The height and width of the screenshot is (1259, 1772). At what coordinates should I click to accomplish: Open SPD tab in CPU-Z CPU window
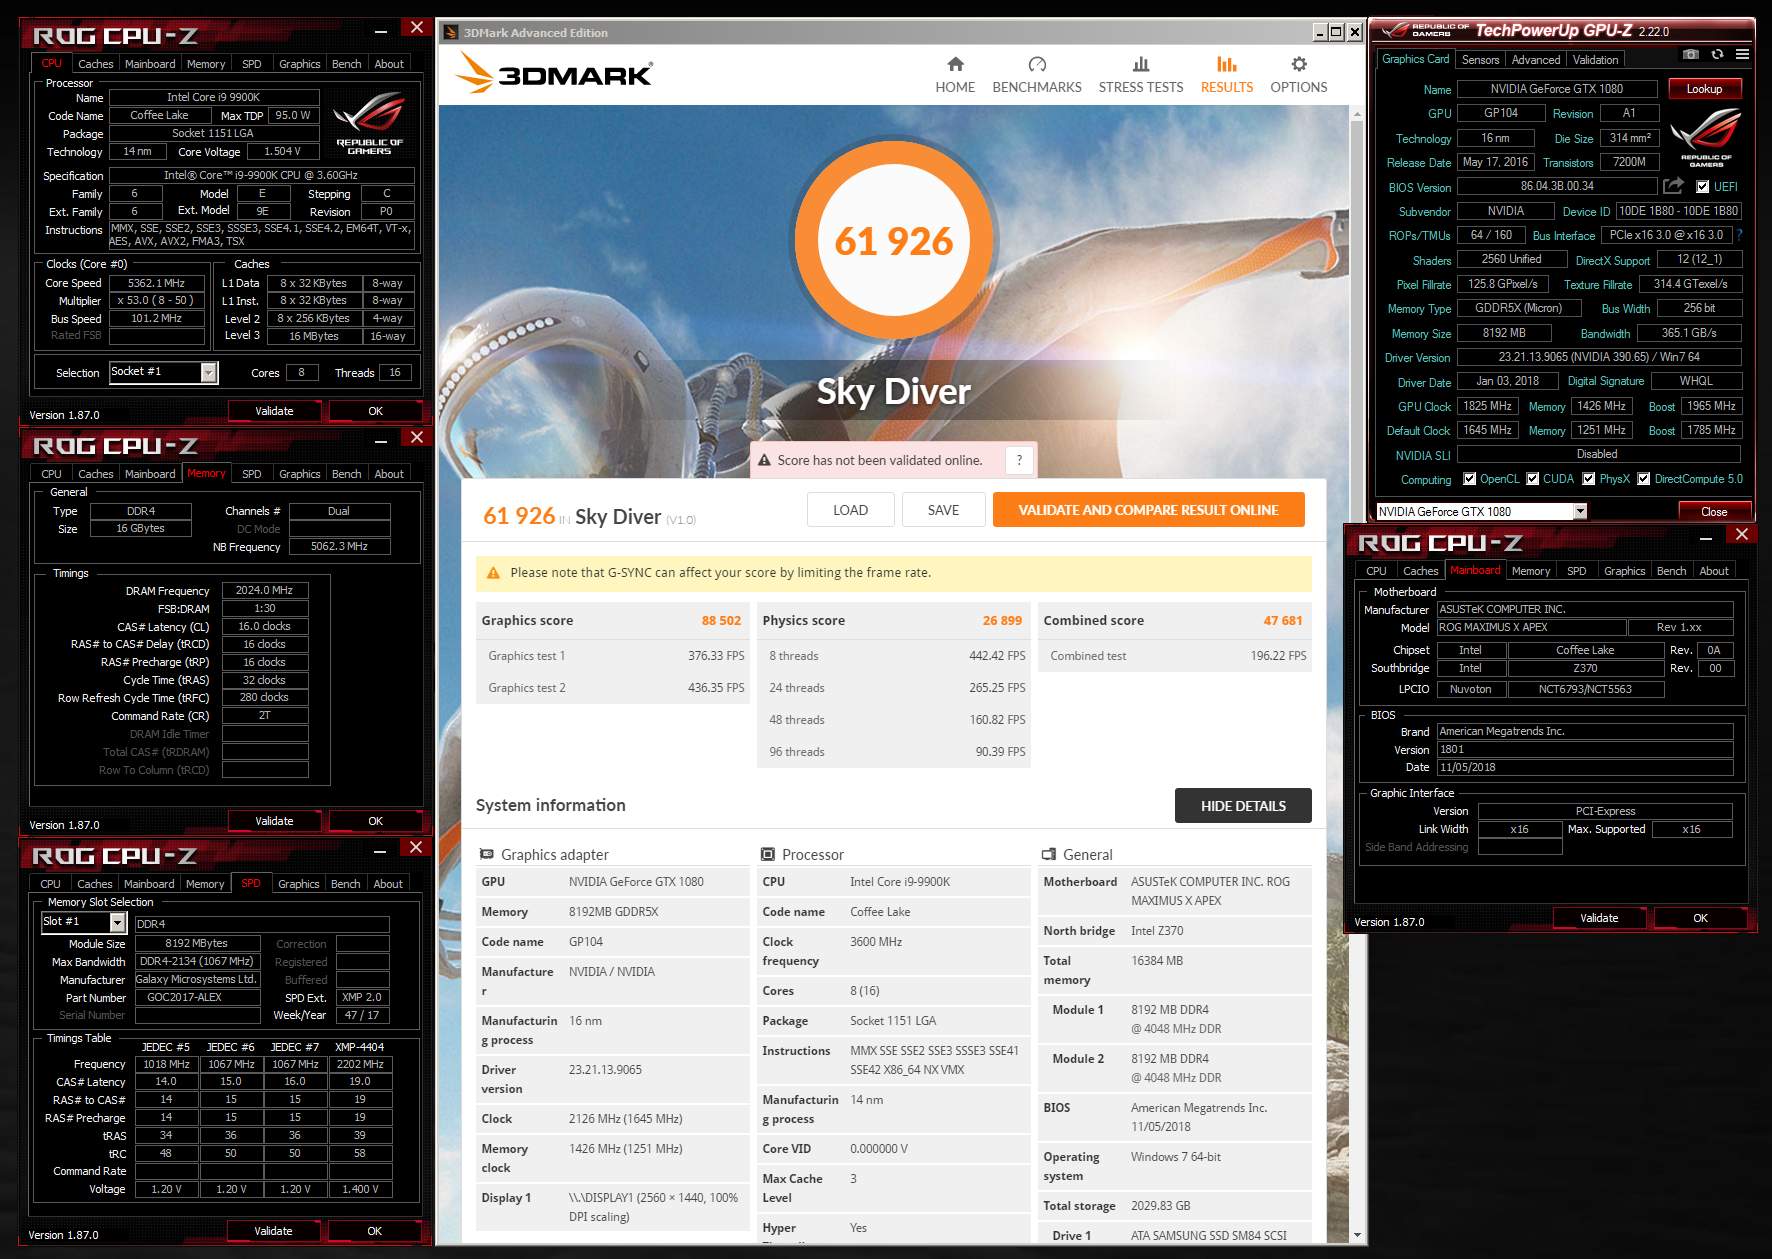[x=251, y=64]
